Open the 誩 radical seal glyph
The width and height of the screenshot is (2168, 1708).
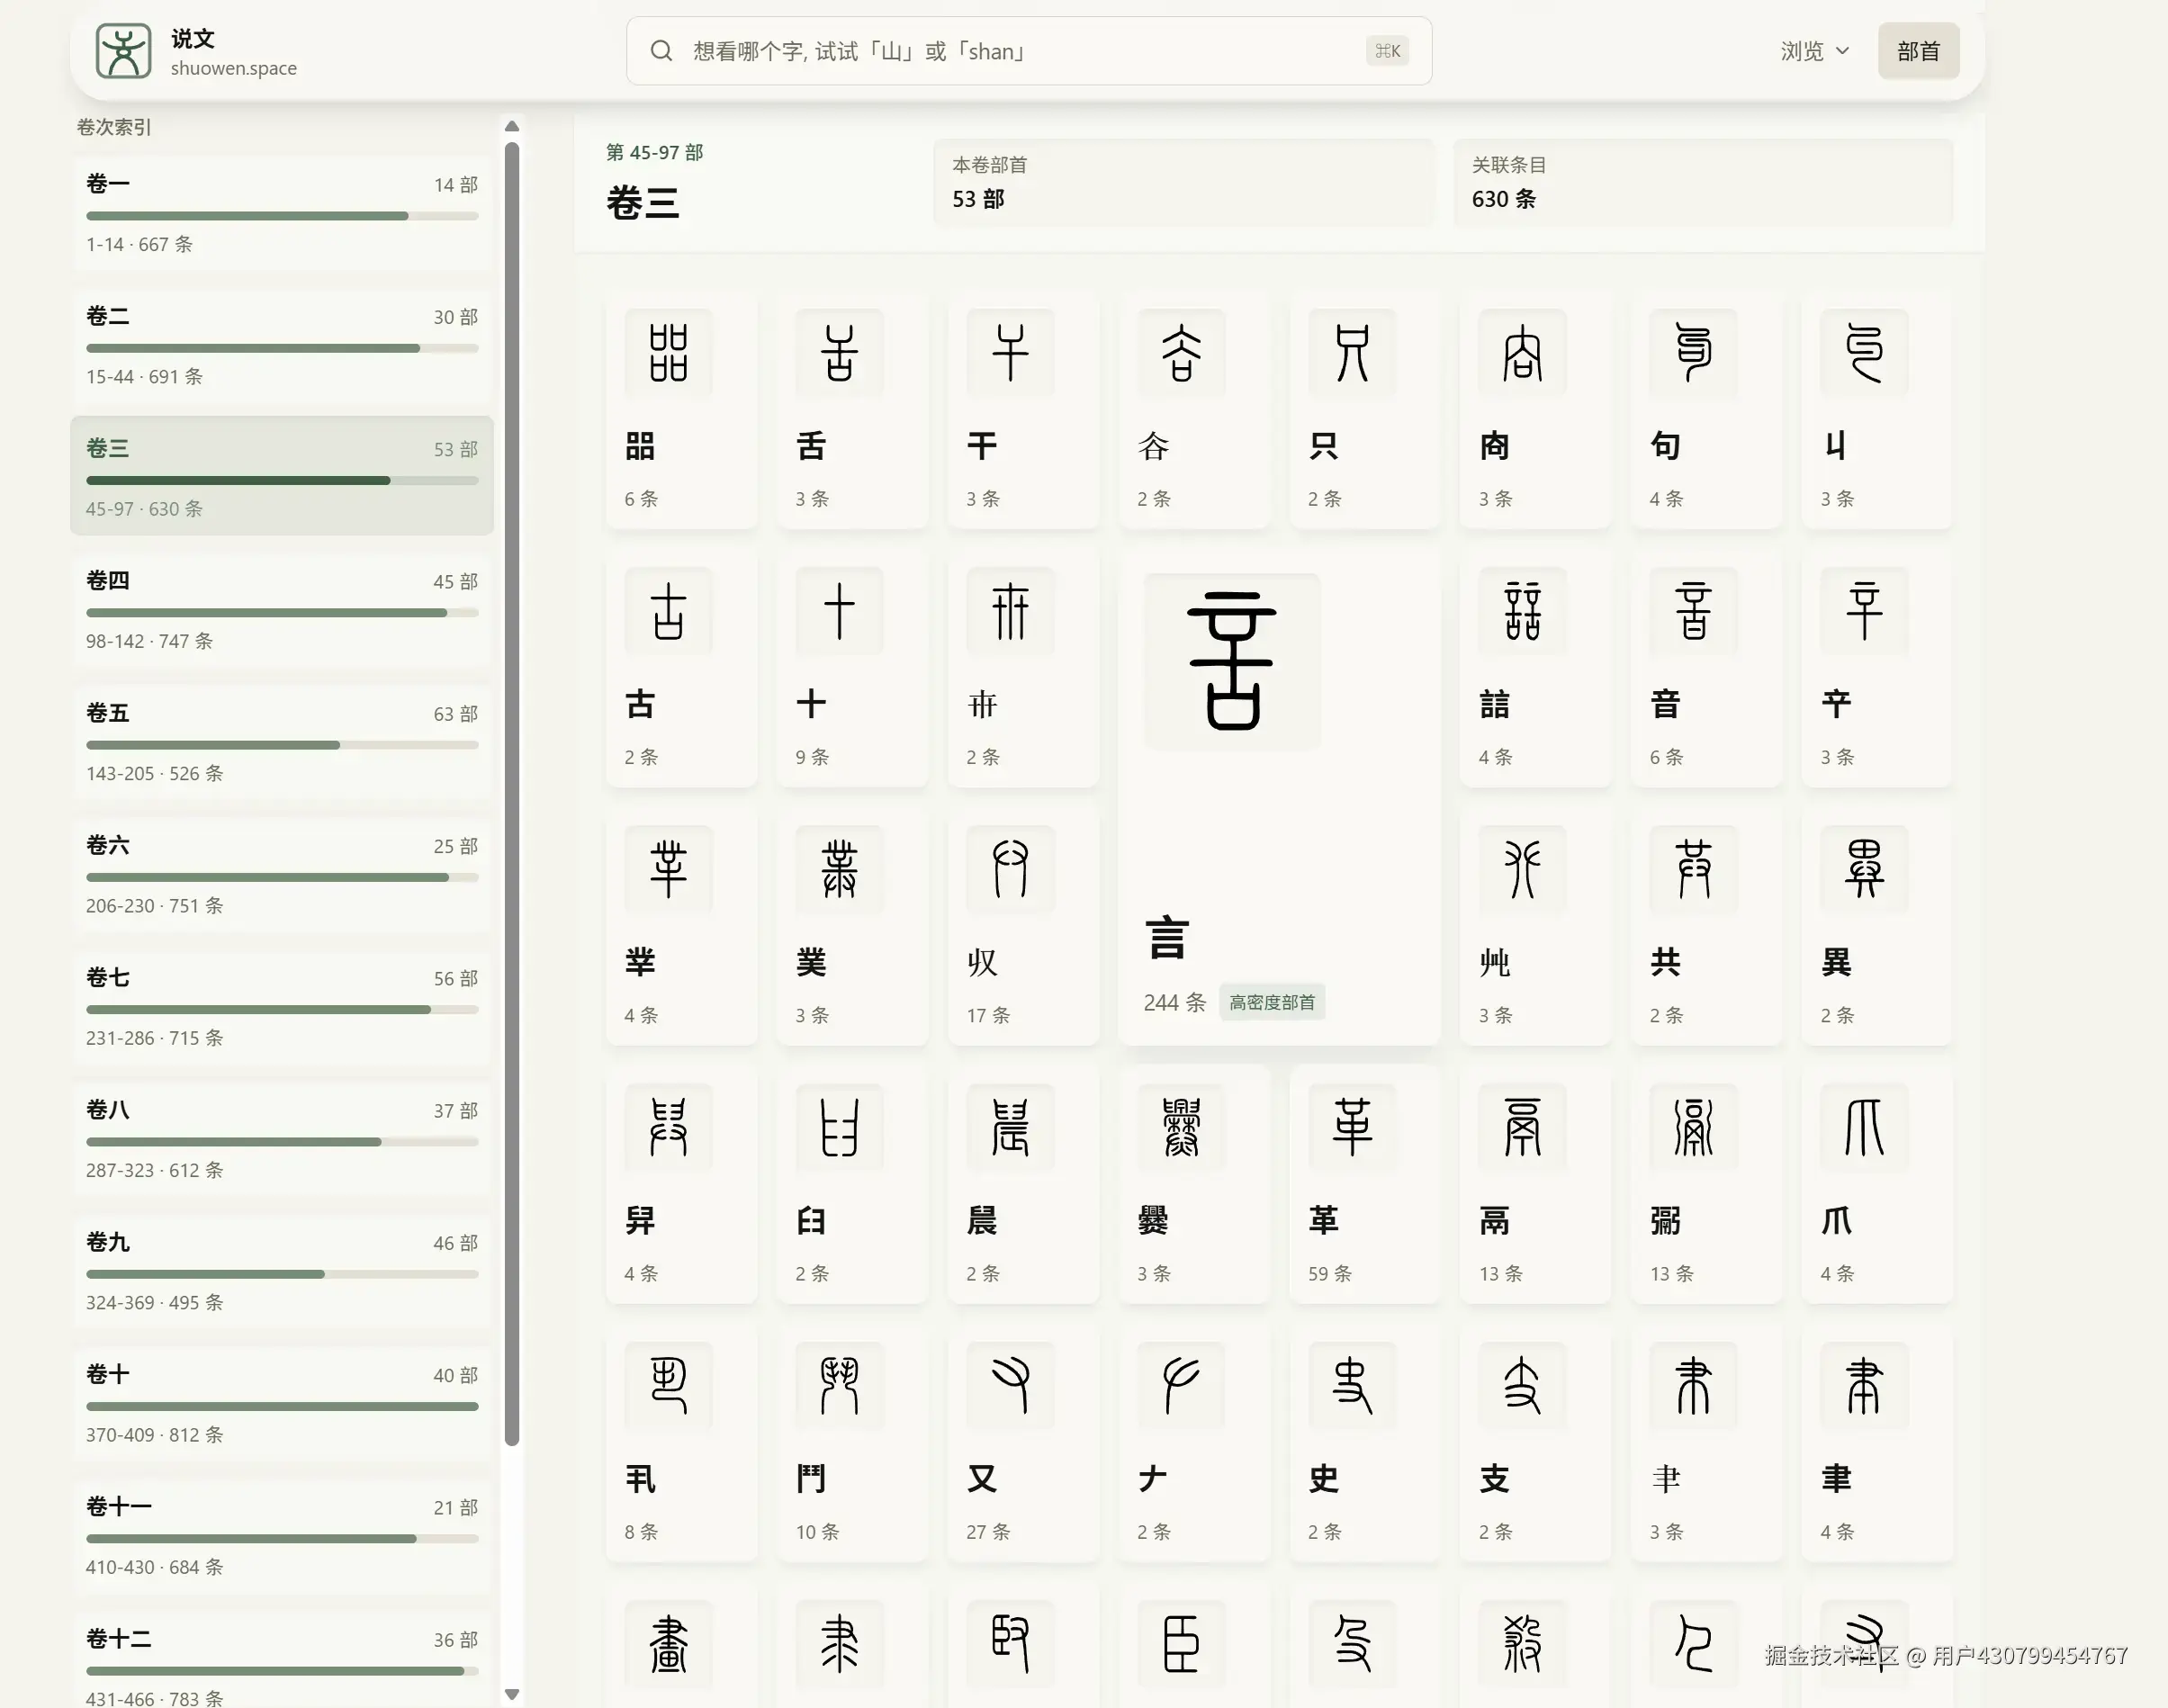point(1523,611)
